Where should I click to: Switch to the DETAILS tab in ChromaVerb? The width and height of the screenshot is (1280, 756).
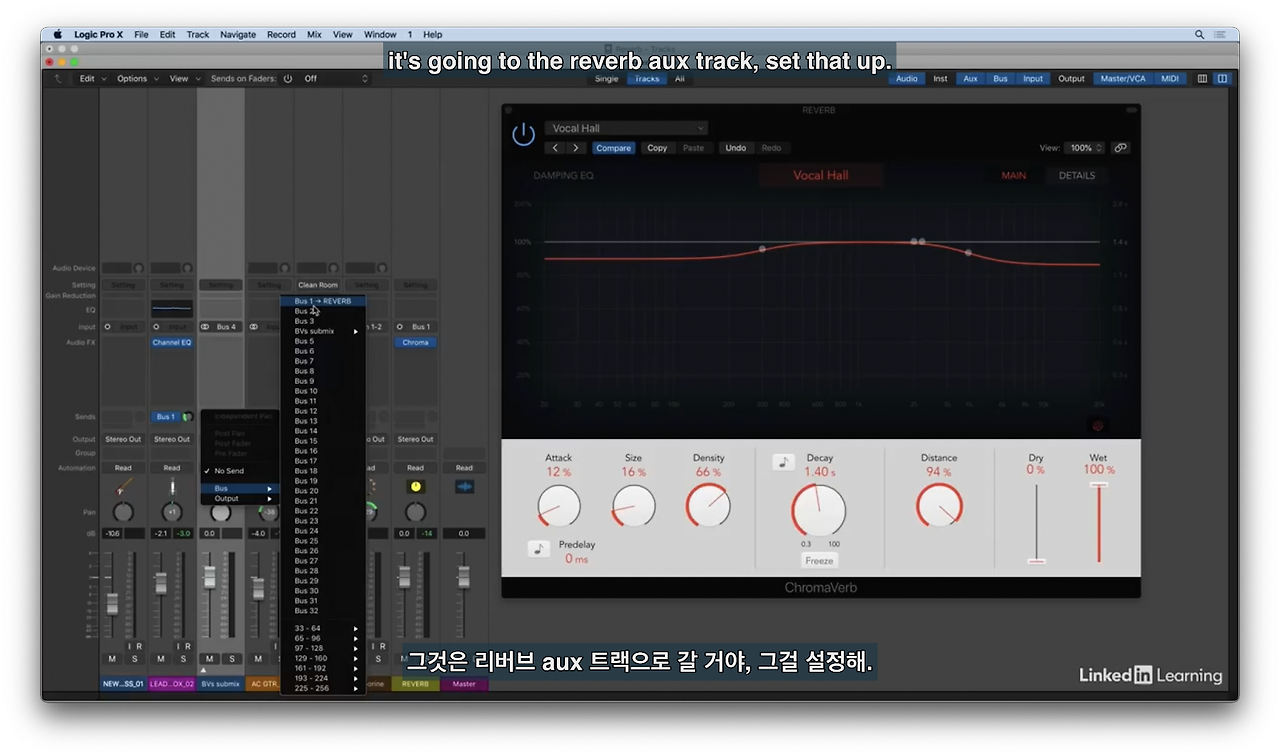pos(1077,176)
